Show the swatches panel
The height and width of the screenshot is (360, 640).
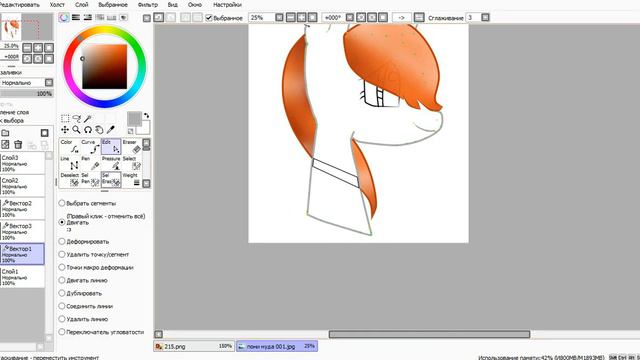pos(111,18)
